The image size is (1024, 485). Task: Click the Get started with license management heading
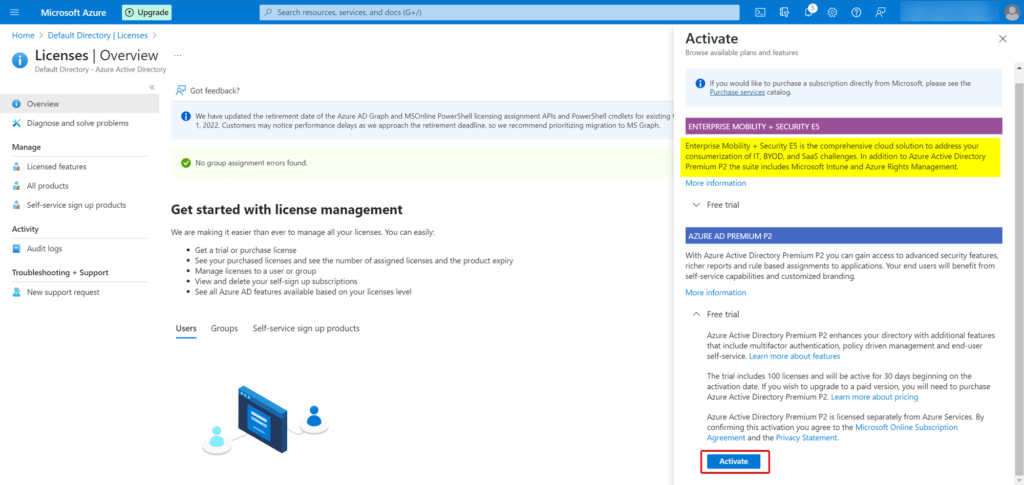286,210
